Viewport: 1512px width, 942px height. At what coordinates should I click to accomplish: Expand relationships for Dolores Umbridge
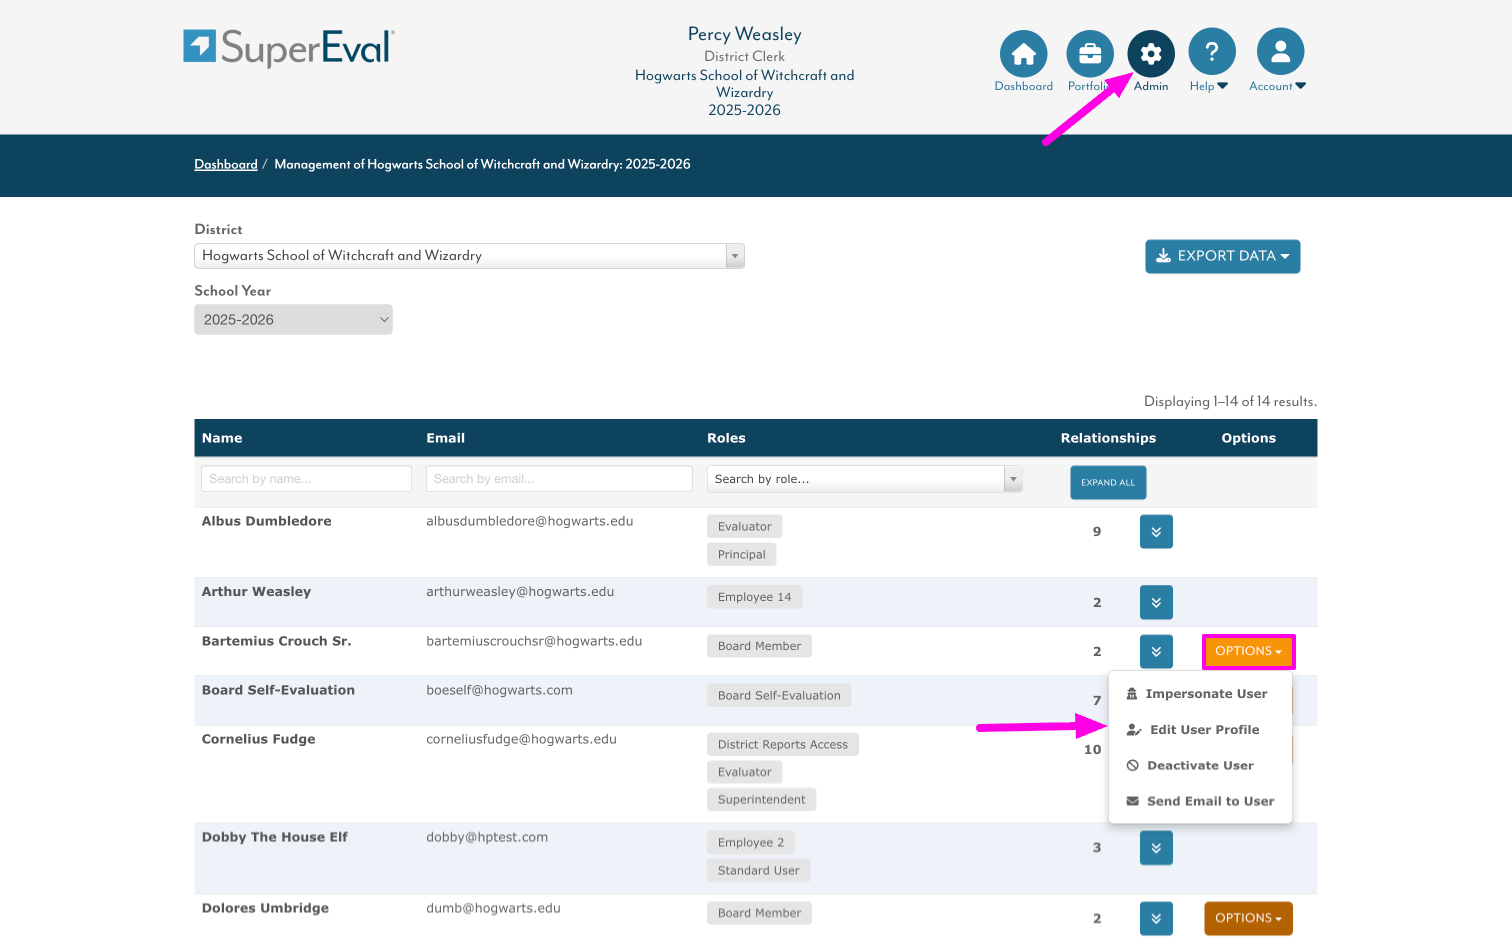[x=1156, y=918]
